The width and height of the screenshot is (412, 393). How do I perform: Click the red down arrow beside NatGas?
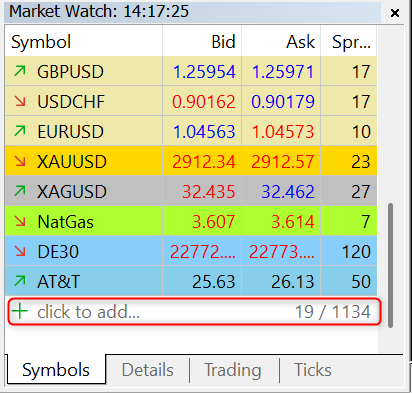20,221
